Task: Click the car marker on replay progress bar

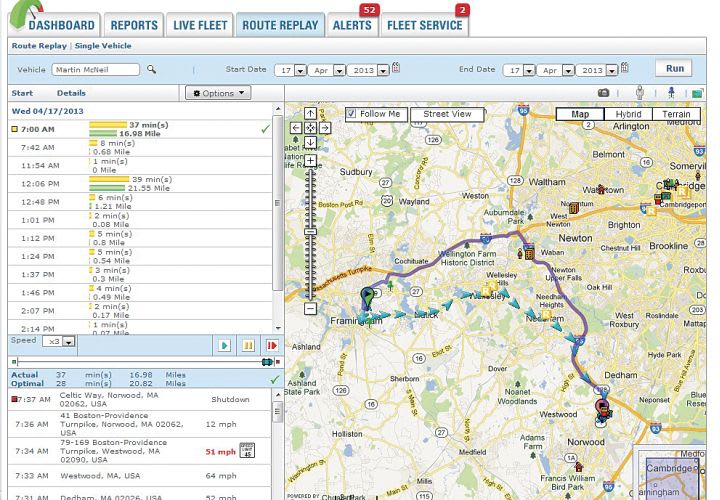Action: 267,362
